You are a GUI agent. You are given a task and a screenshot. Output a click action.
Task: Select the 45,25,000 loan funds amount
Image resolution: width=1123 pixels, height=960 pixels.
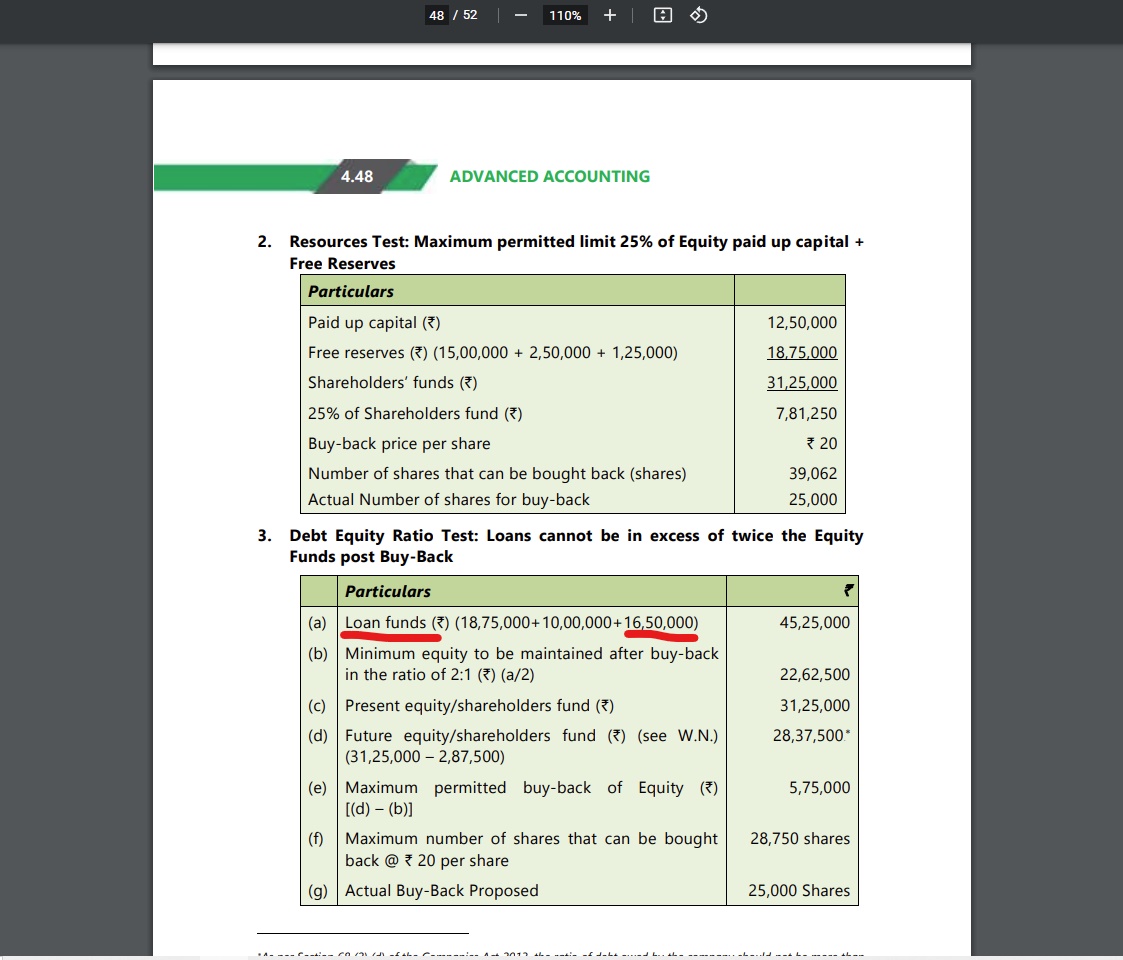[814, 623]
